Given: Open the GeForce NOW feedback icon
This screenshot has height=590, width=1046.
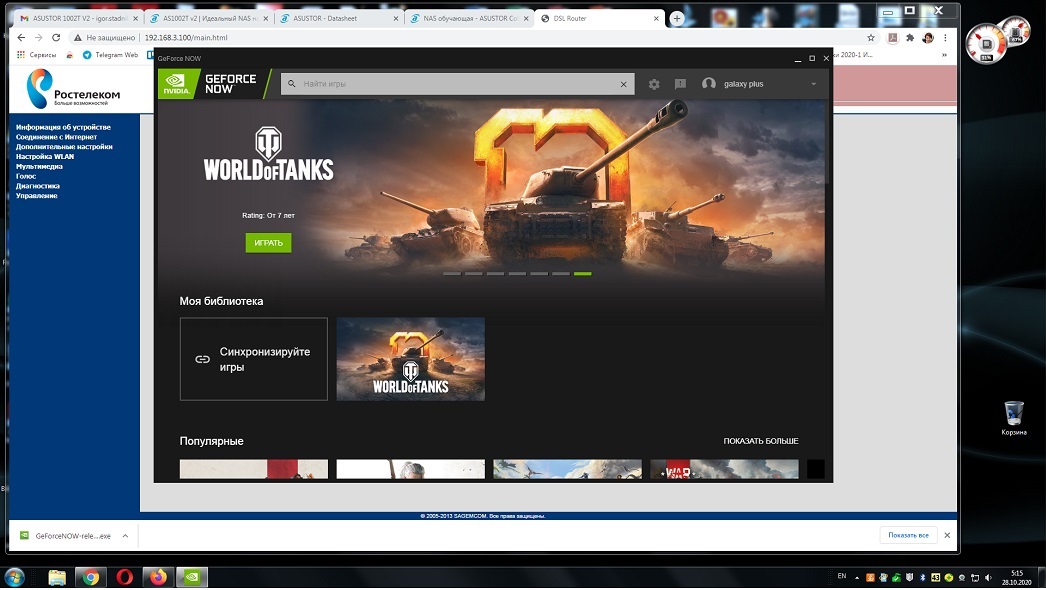Looking at the screenshot, I should (680, 84).
